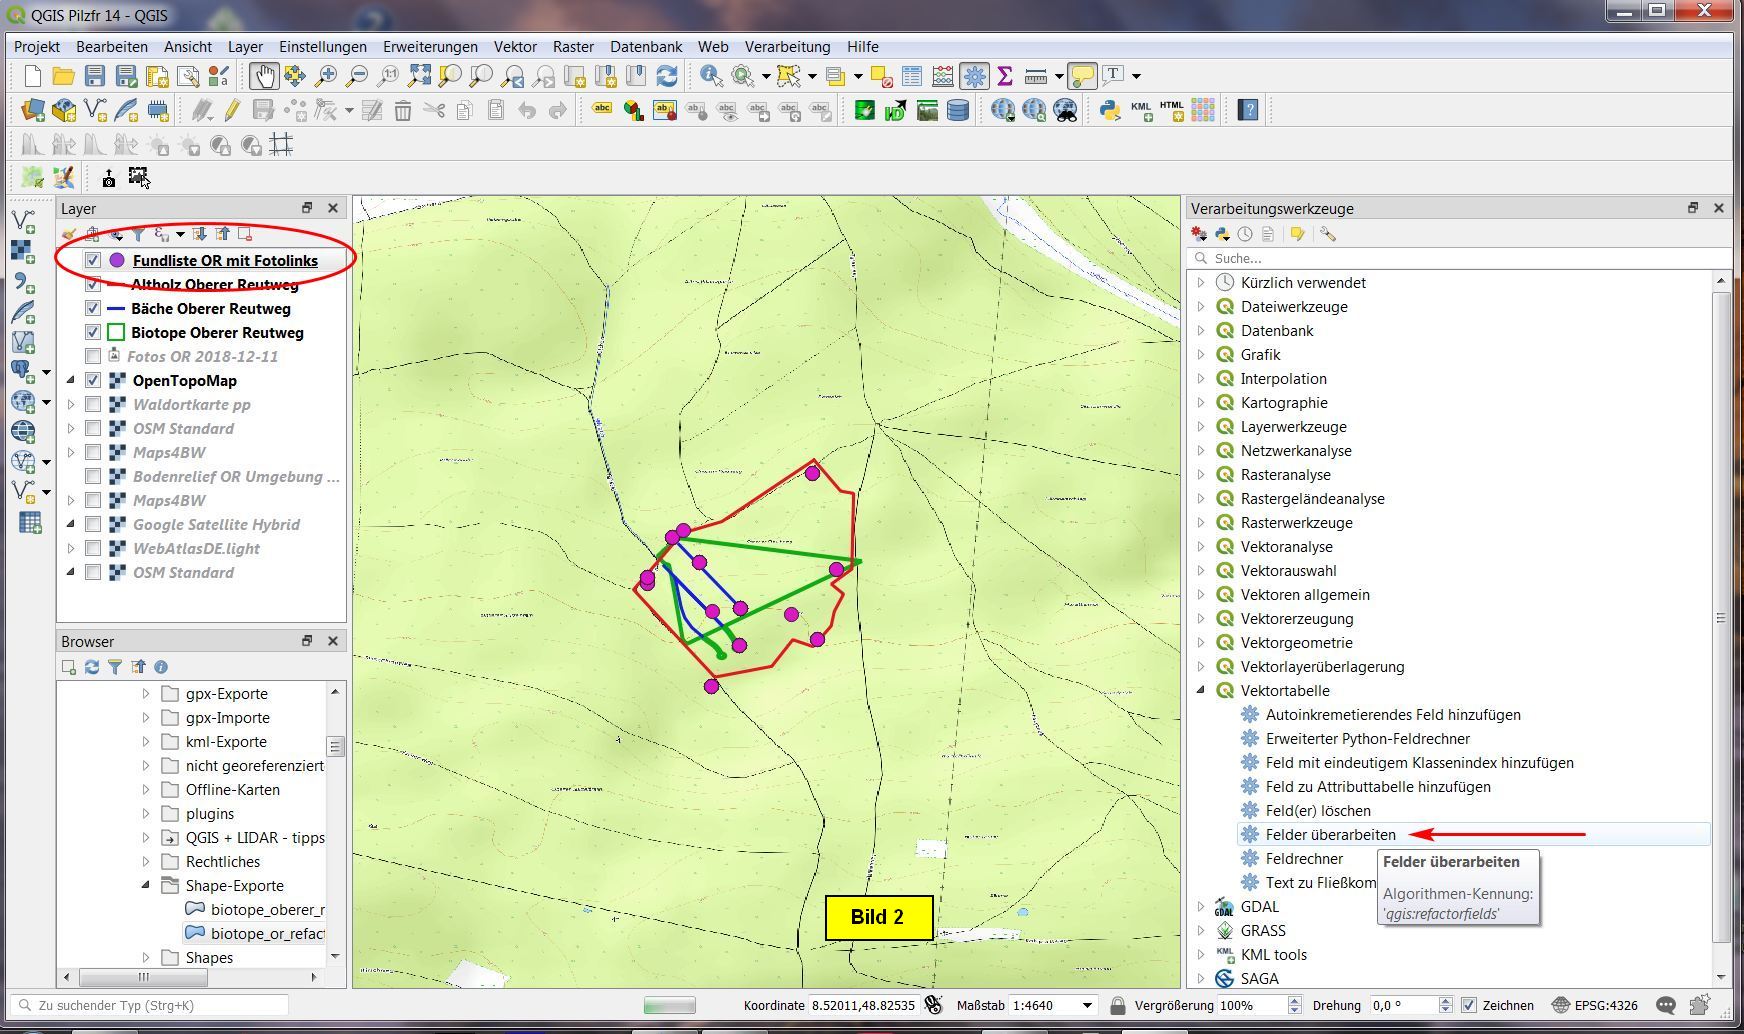The width and height of the screenshot is (1744, 1034).
Task: Open the Vektor menu
Action: coord(515,47)
